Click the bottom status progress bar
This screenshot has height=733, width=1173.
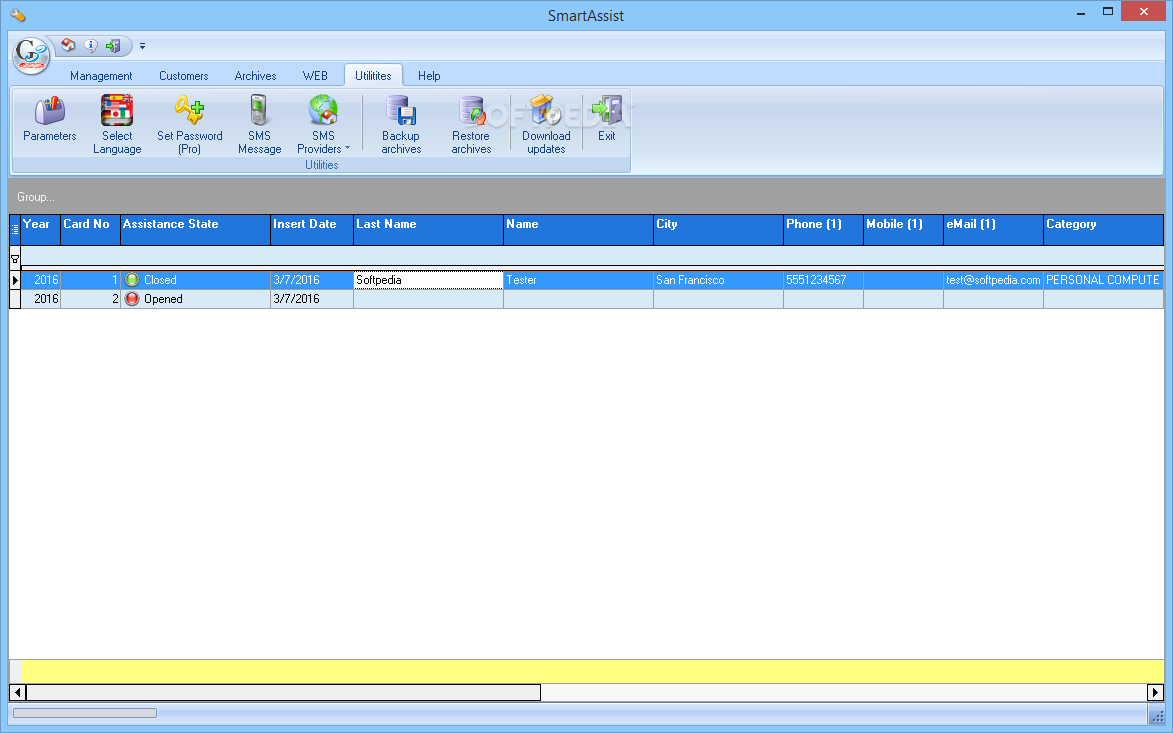(x=85, y=713)
